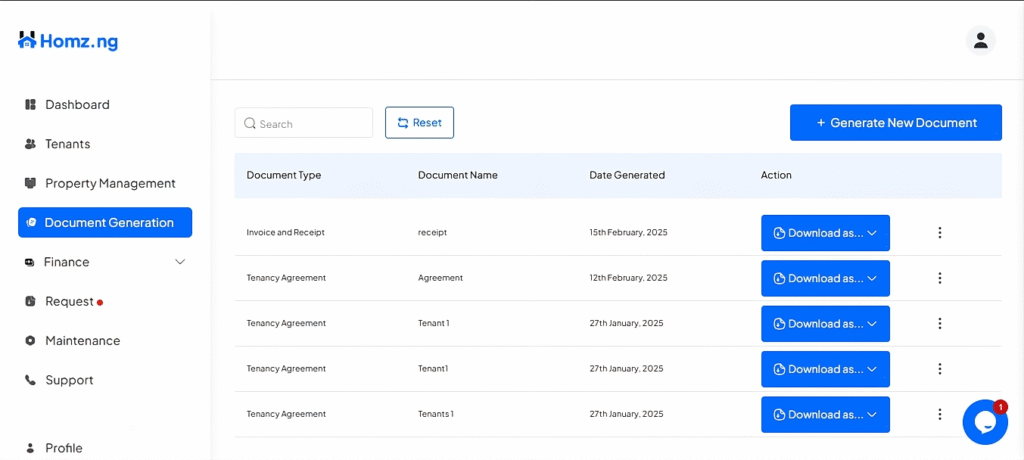
Task: Go to Dashboard menu item
Action: pos(77,105)
